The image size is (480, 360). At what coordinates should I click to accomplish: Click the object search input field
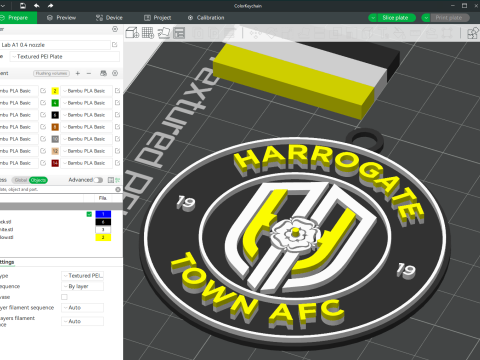(x=57, y=189)
